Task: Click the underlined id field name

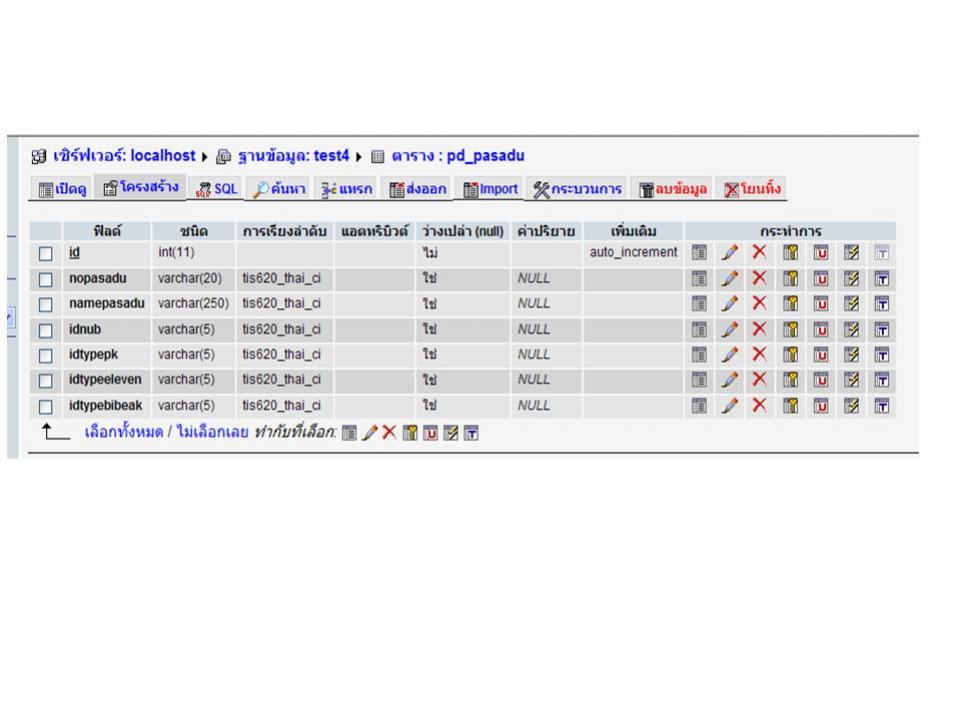Action: pos(74,252)
